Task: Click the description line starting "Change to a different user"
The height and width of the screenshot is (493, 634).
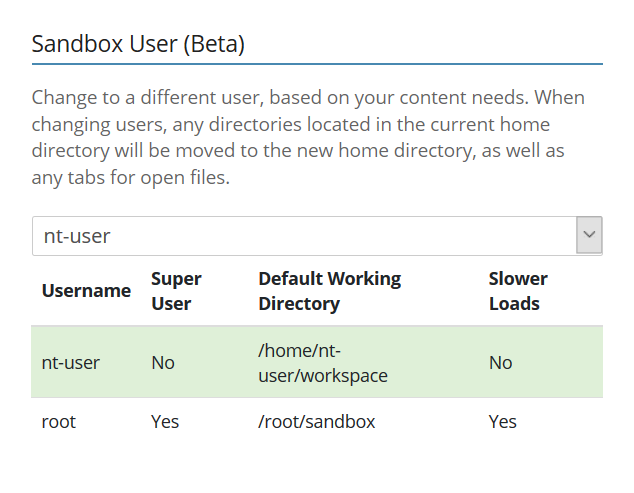Action: [308, 98]
